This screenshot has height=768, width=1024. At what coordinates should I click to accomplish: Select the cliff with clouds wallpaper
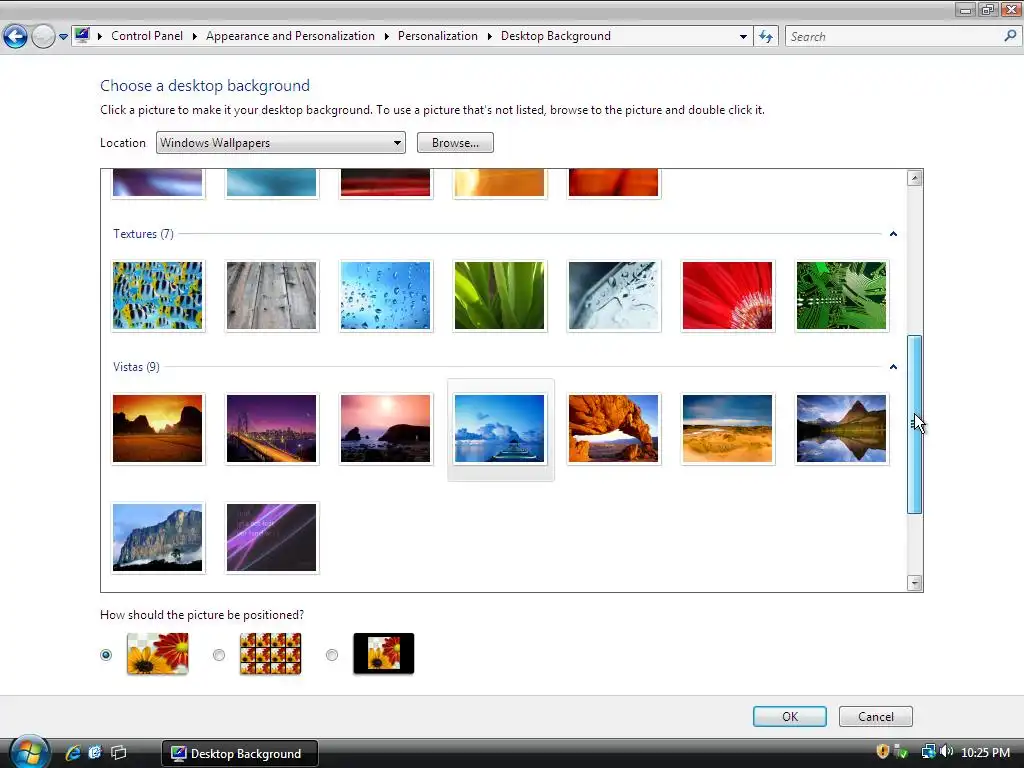click(x=157, y=537)
